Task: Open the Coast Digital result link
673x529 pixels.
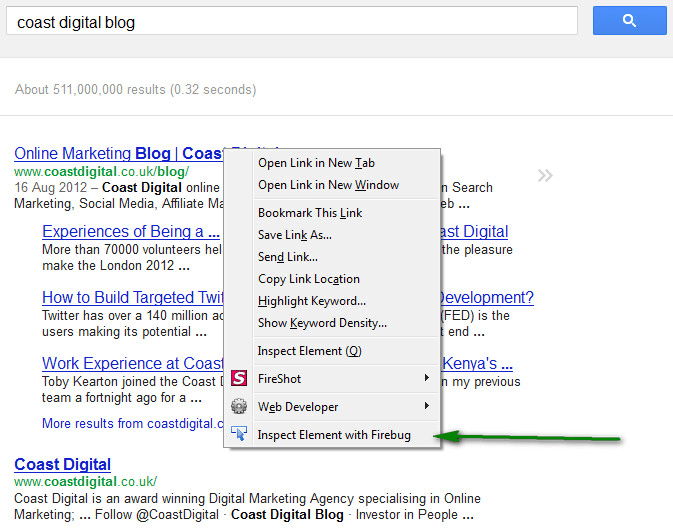Action: 62,465
